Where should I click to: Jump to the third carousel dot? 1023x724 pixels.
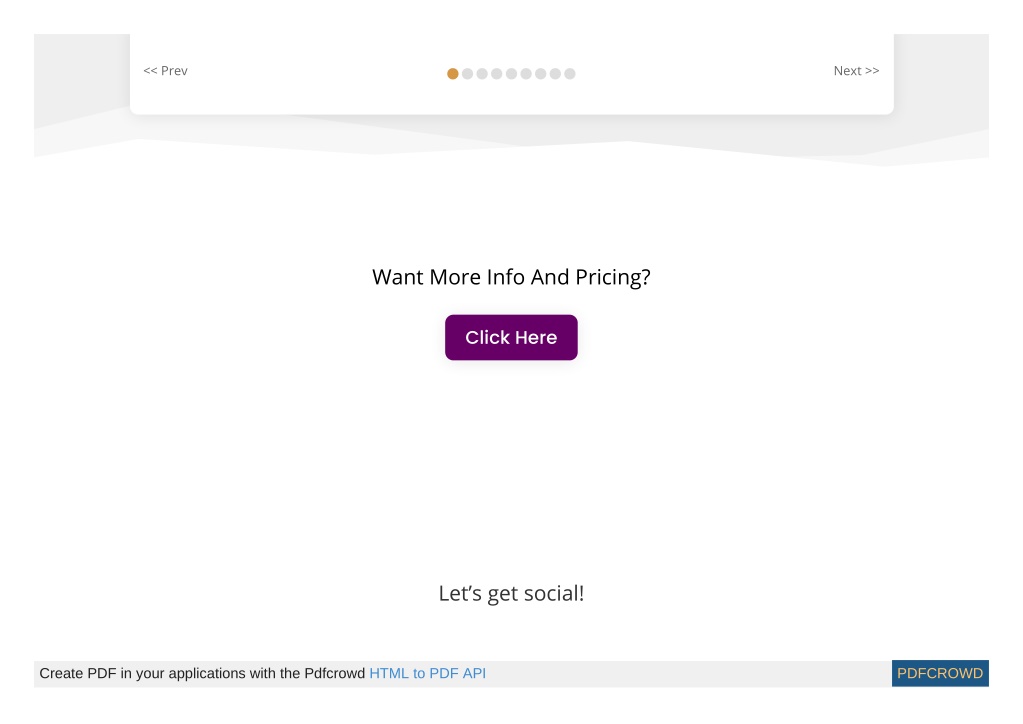click(x=482, y=74)
